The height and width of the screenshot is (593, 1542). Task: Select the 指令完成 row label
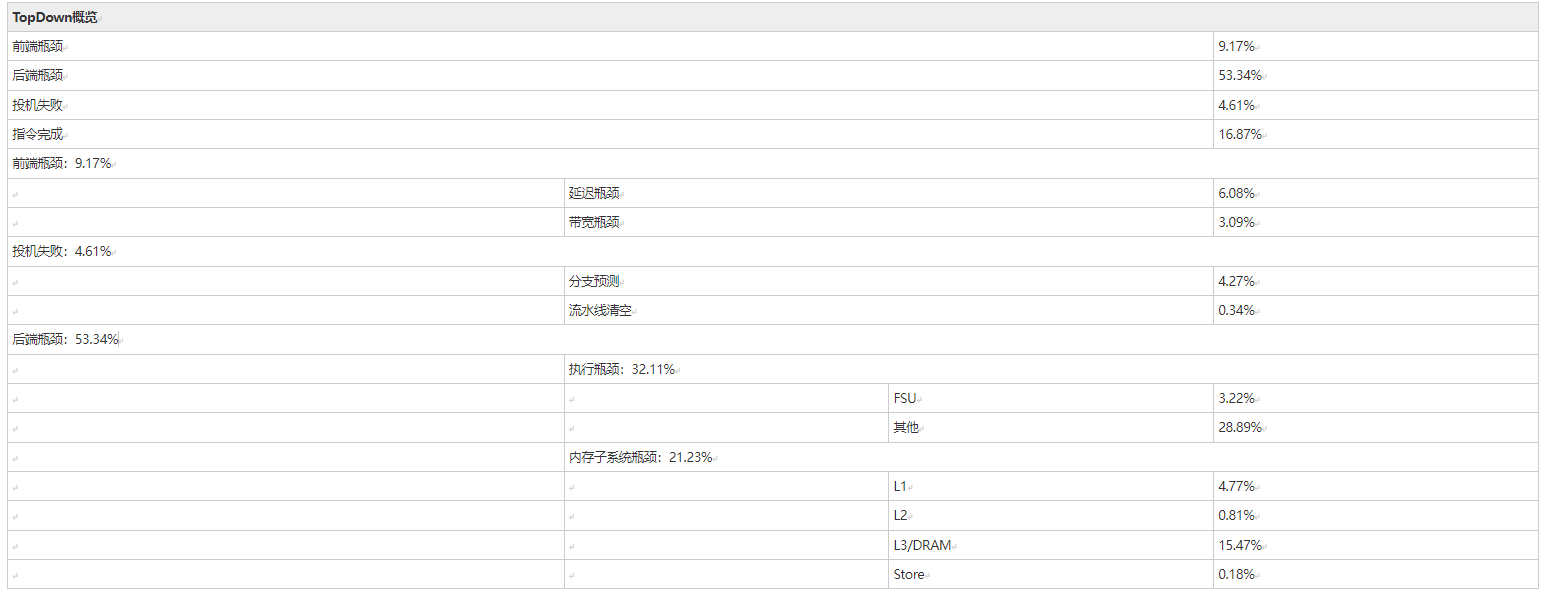coord(37,135)
